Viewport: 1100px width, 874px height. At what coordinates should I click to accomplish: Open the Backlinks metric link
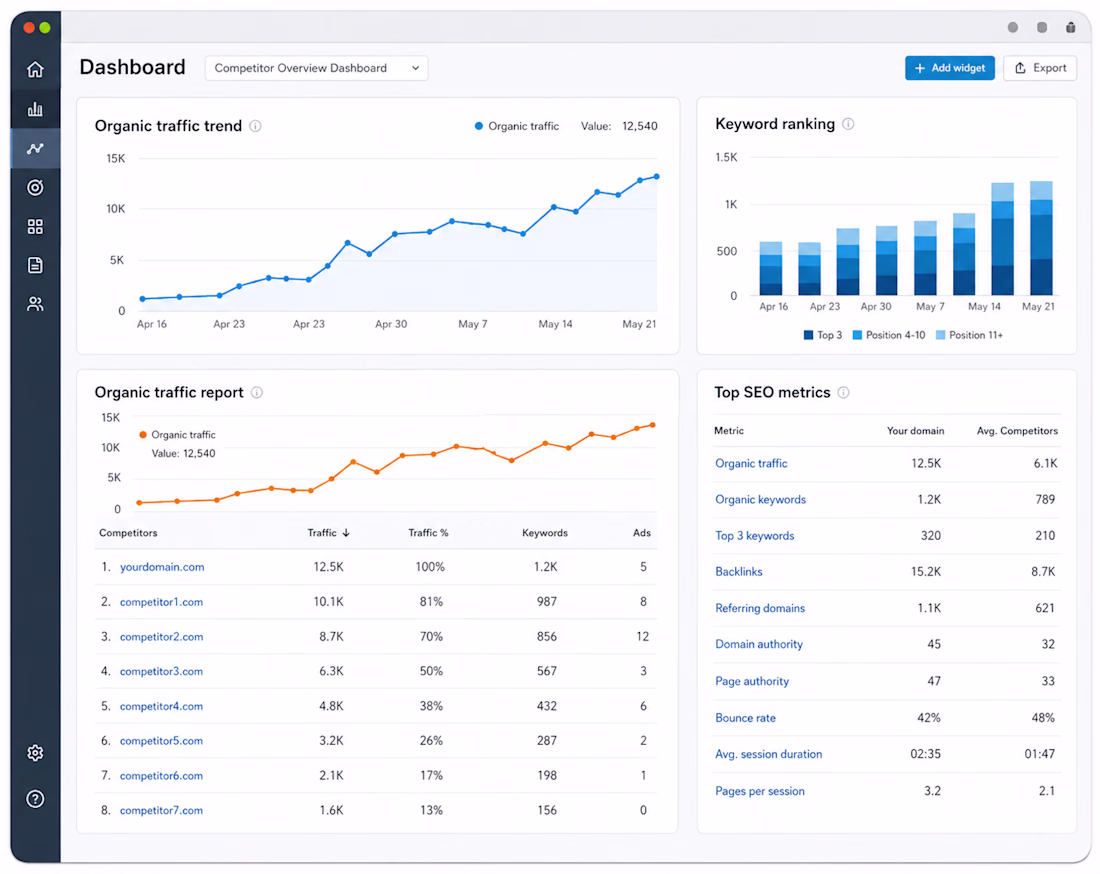point(739,572)
